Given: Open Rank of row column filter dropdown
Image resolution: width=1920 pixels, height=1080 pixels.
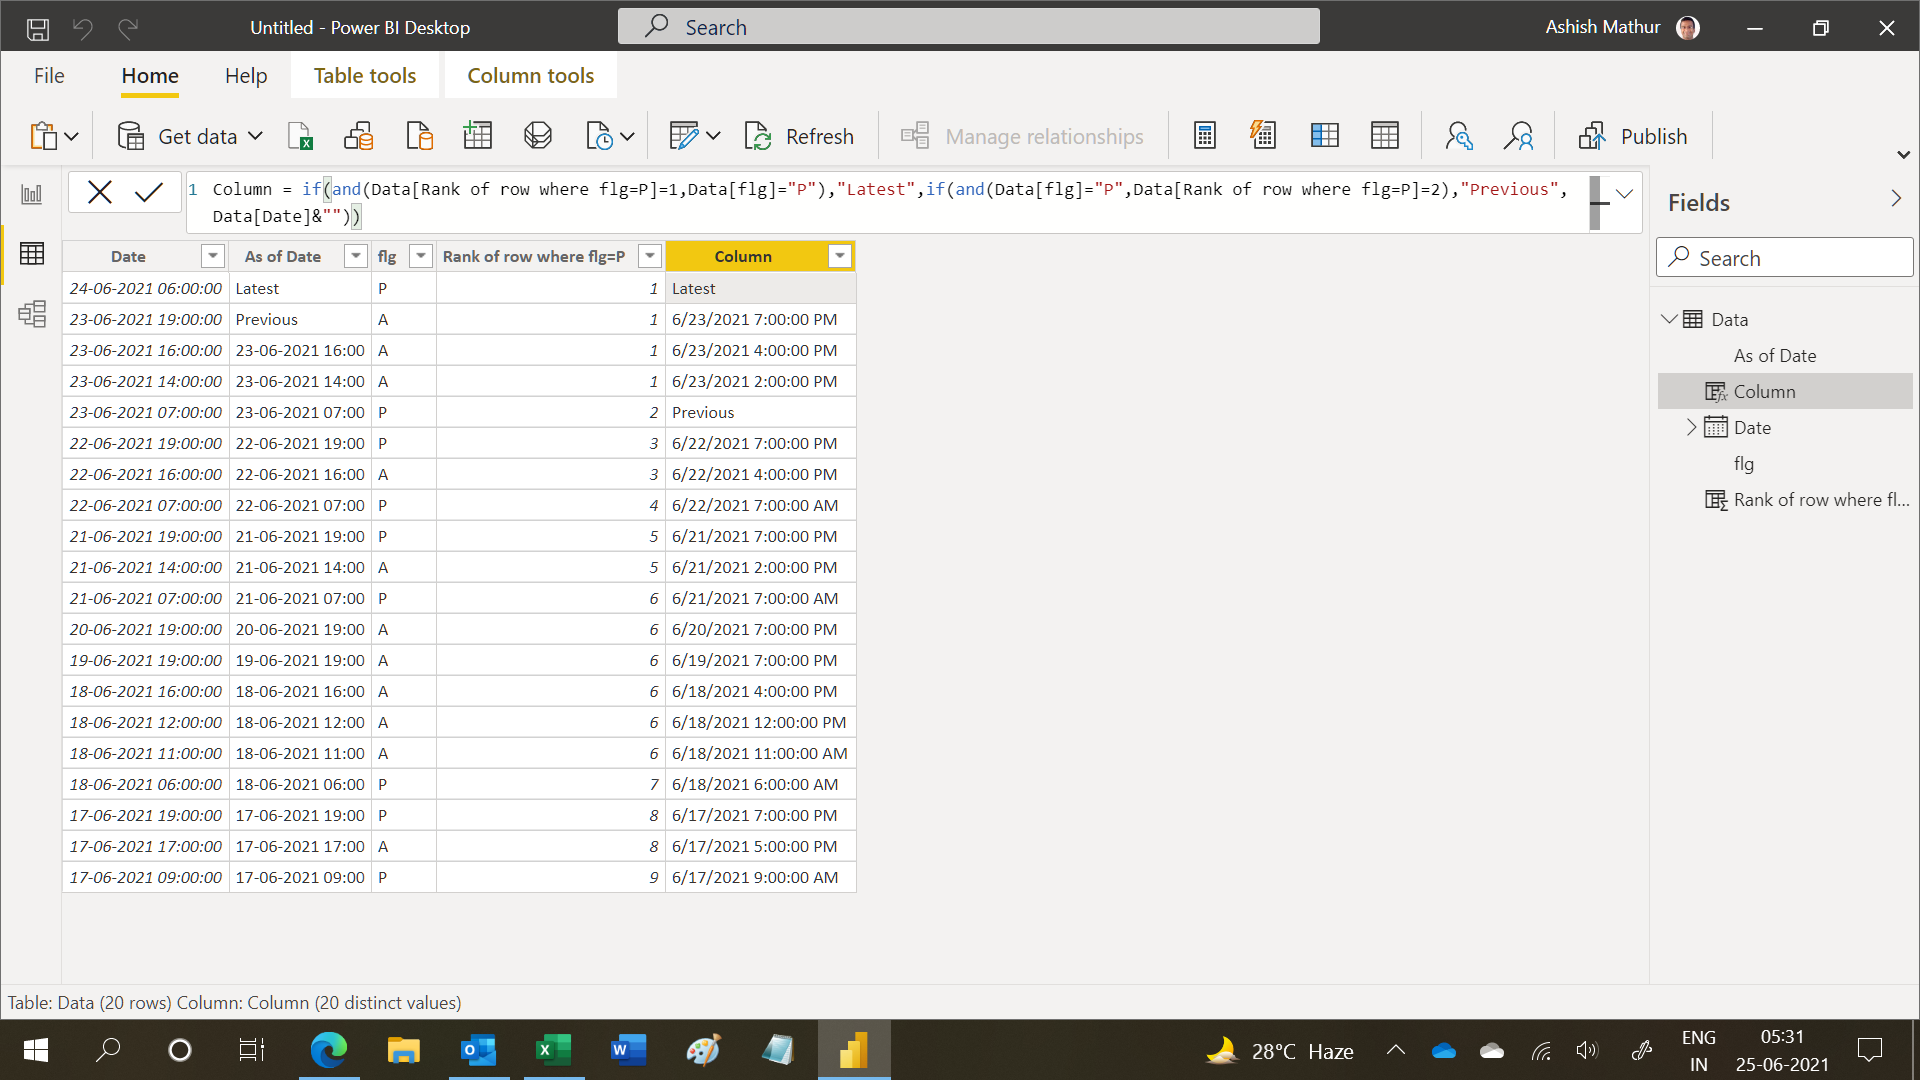Looking at the screenshot, I should coord(650,257).
